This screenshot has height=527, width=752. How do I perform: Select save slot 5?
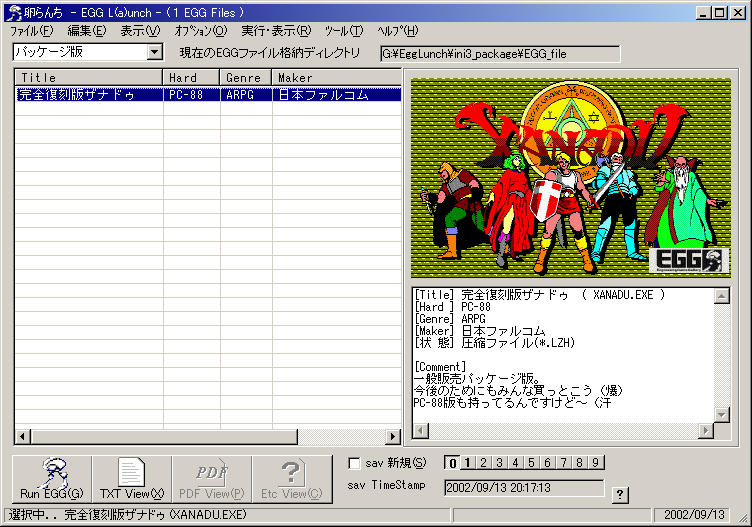pyautogui.click(x=531, y=463)
